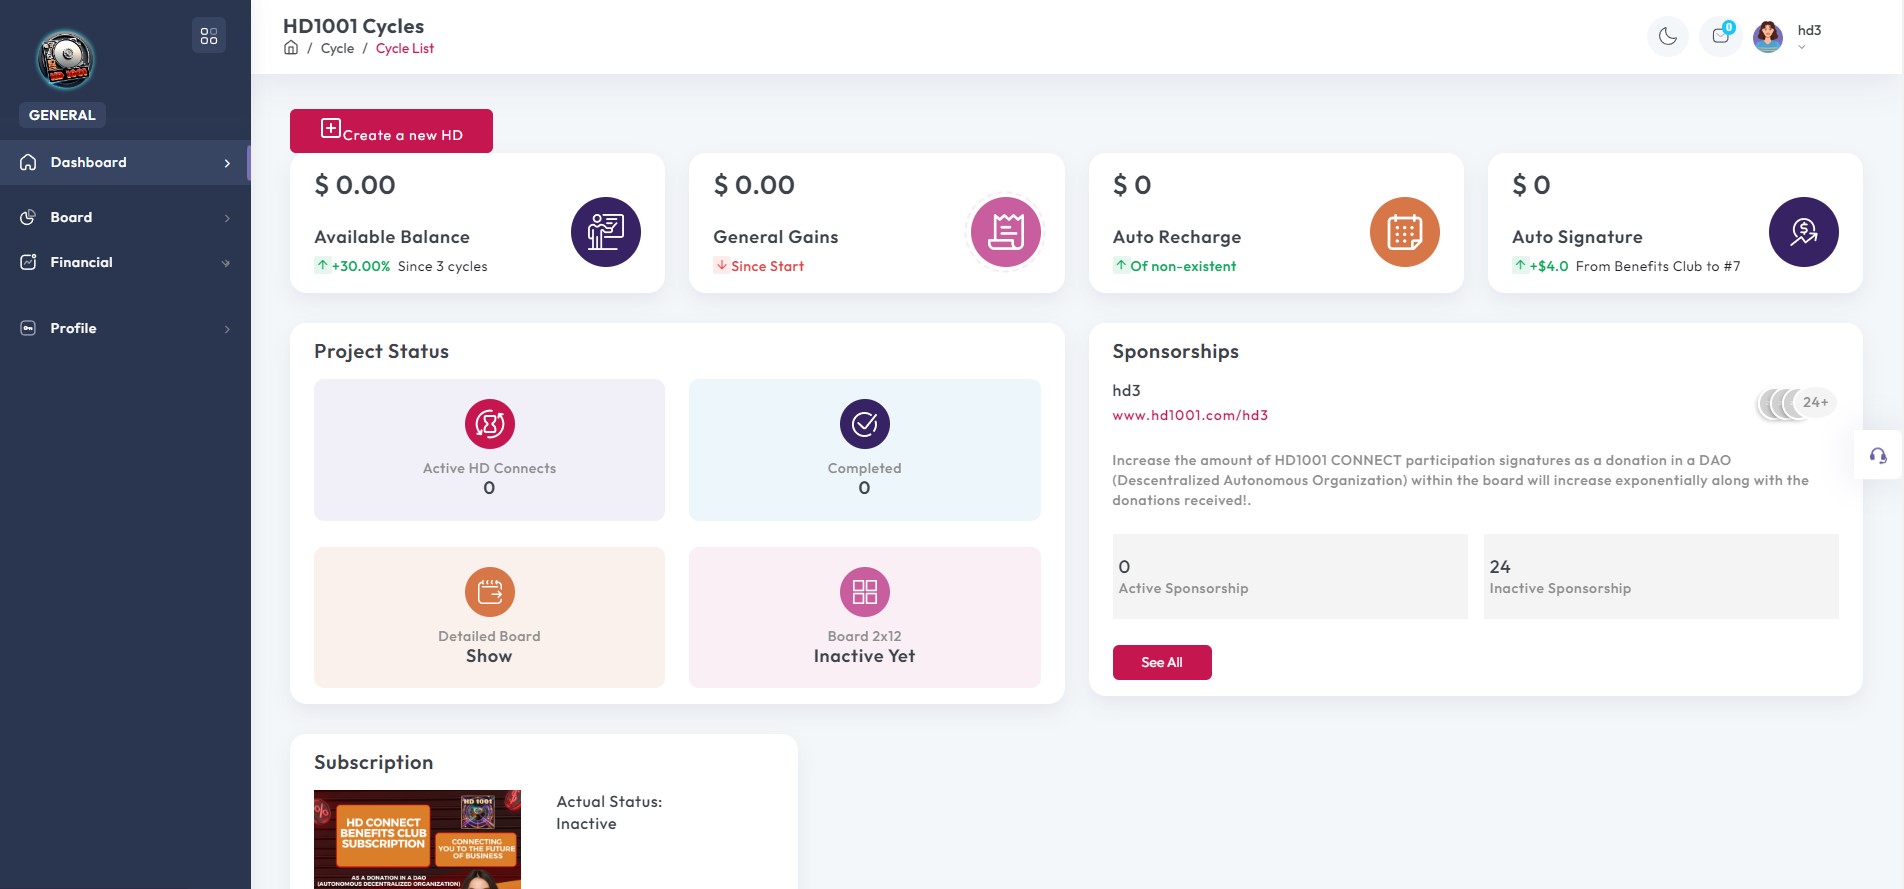Click the Completed checkmark icon

864,424
